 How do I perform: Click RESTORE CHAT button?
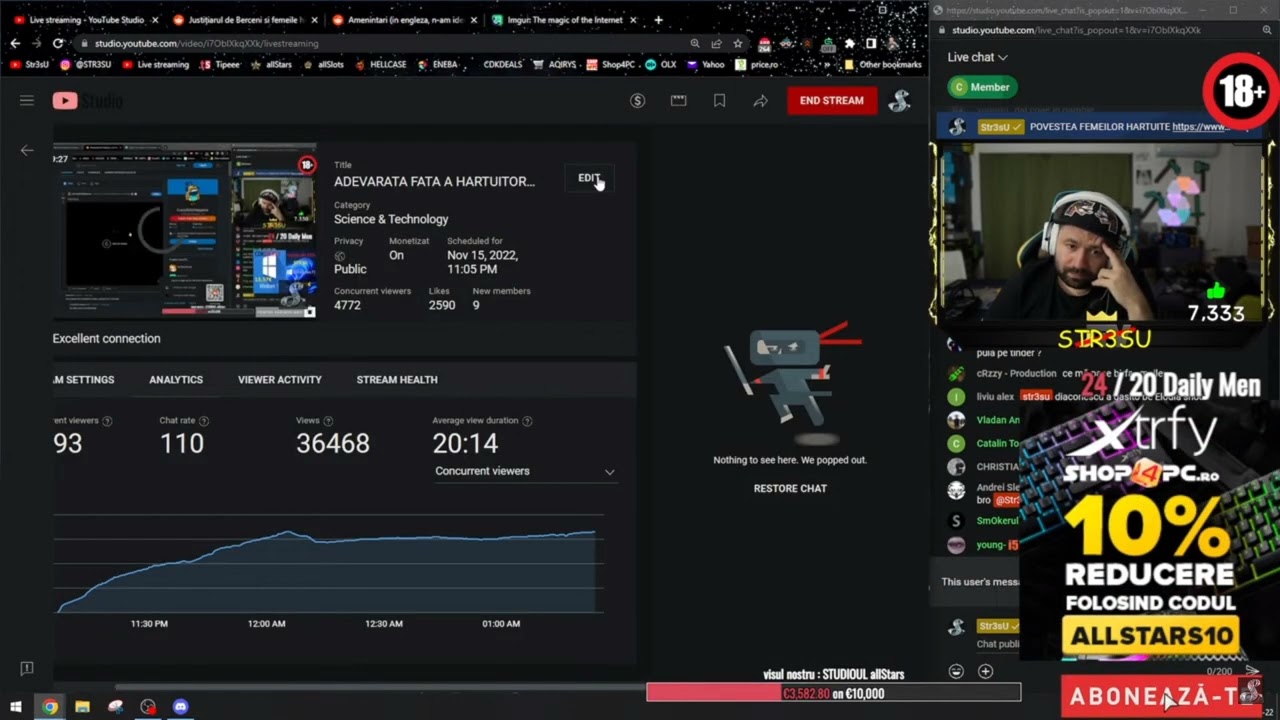790,488
